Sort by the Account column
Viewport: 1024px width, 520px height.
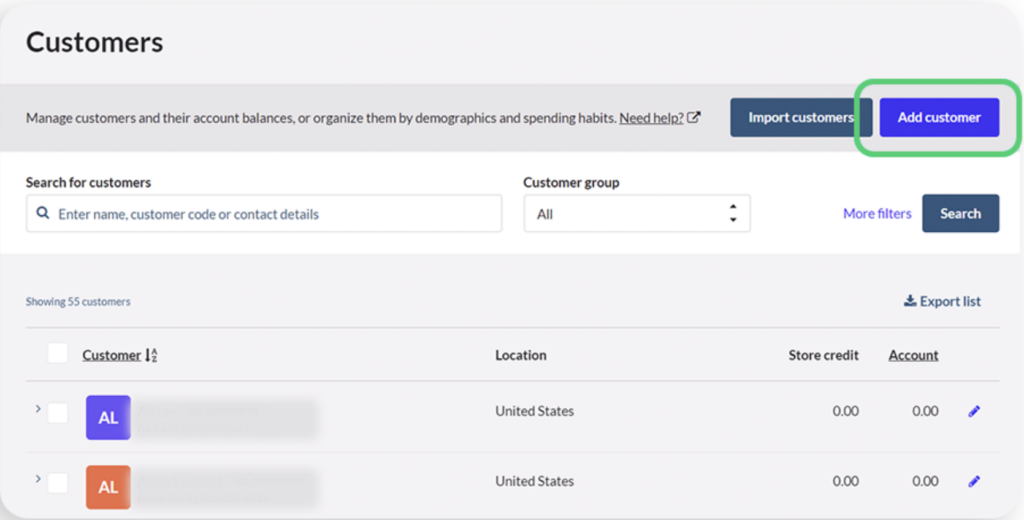click(913, 355)
